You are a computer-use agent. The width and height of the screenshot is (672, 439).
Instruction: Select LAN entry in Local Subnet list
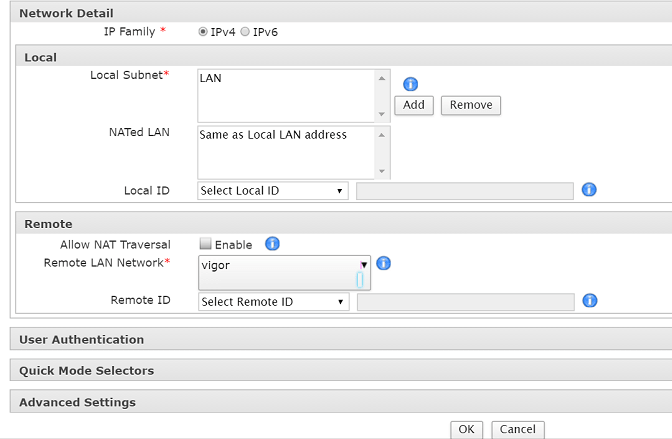pos(210,78)
